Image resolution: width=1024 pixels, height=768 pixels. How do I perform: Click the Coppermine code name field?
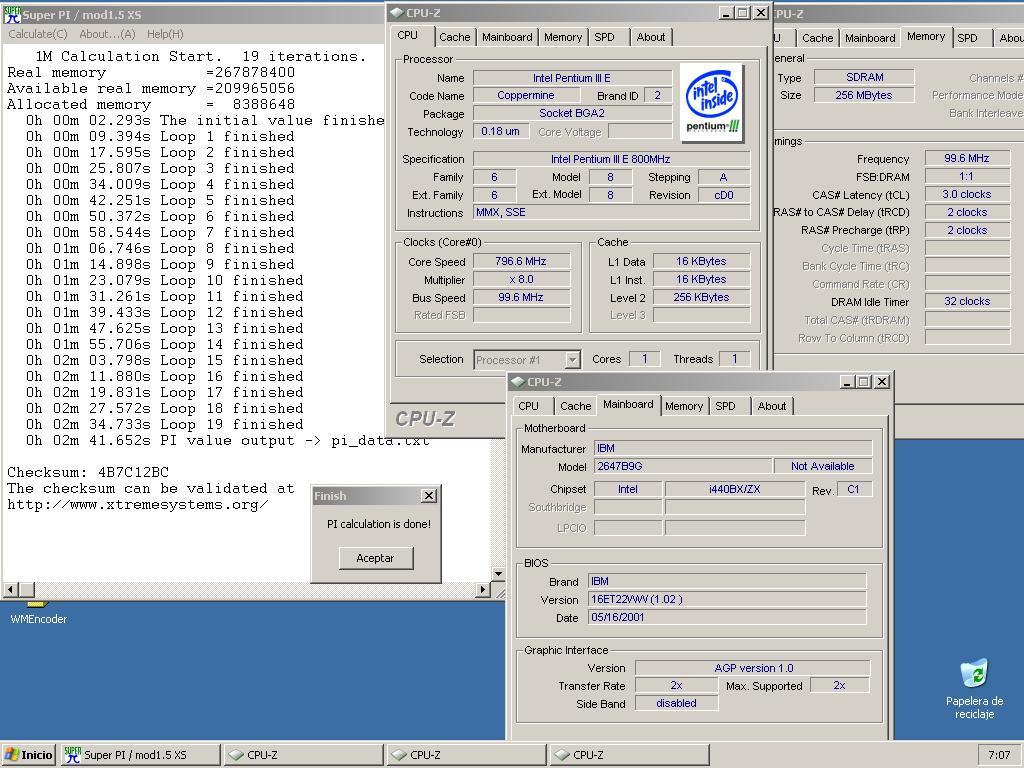point(526,95)
